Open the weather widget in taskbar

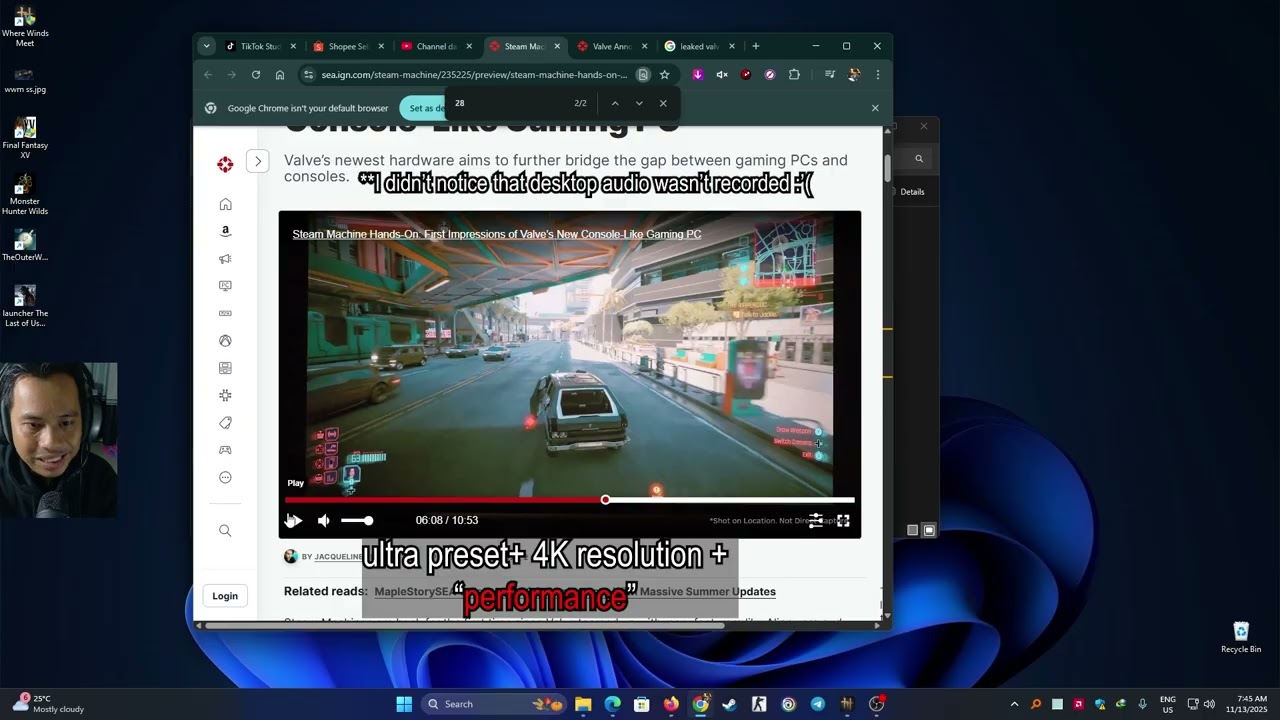pos(48,704)
